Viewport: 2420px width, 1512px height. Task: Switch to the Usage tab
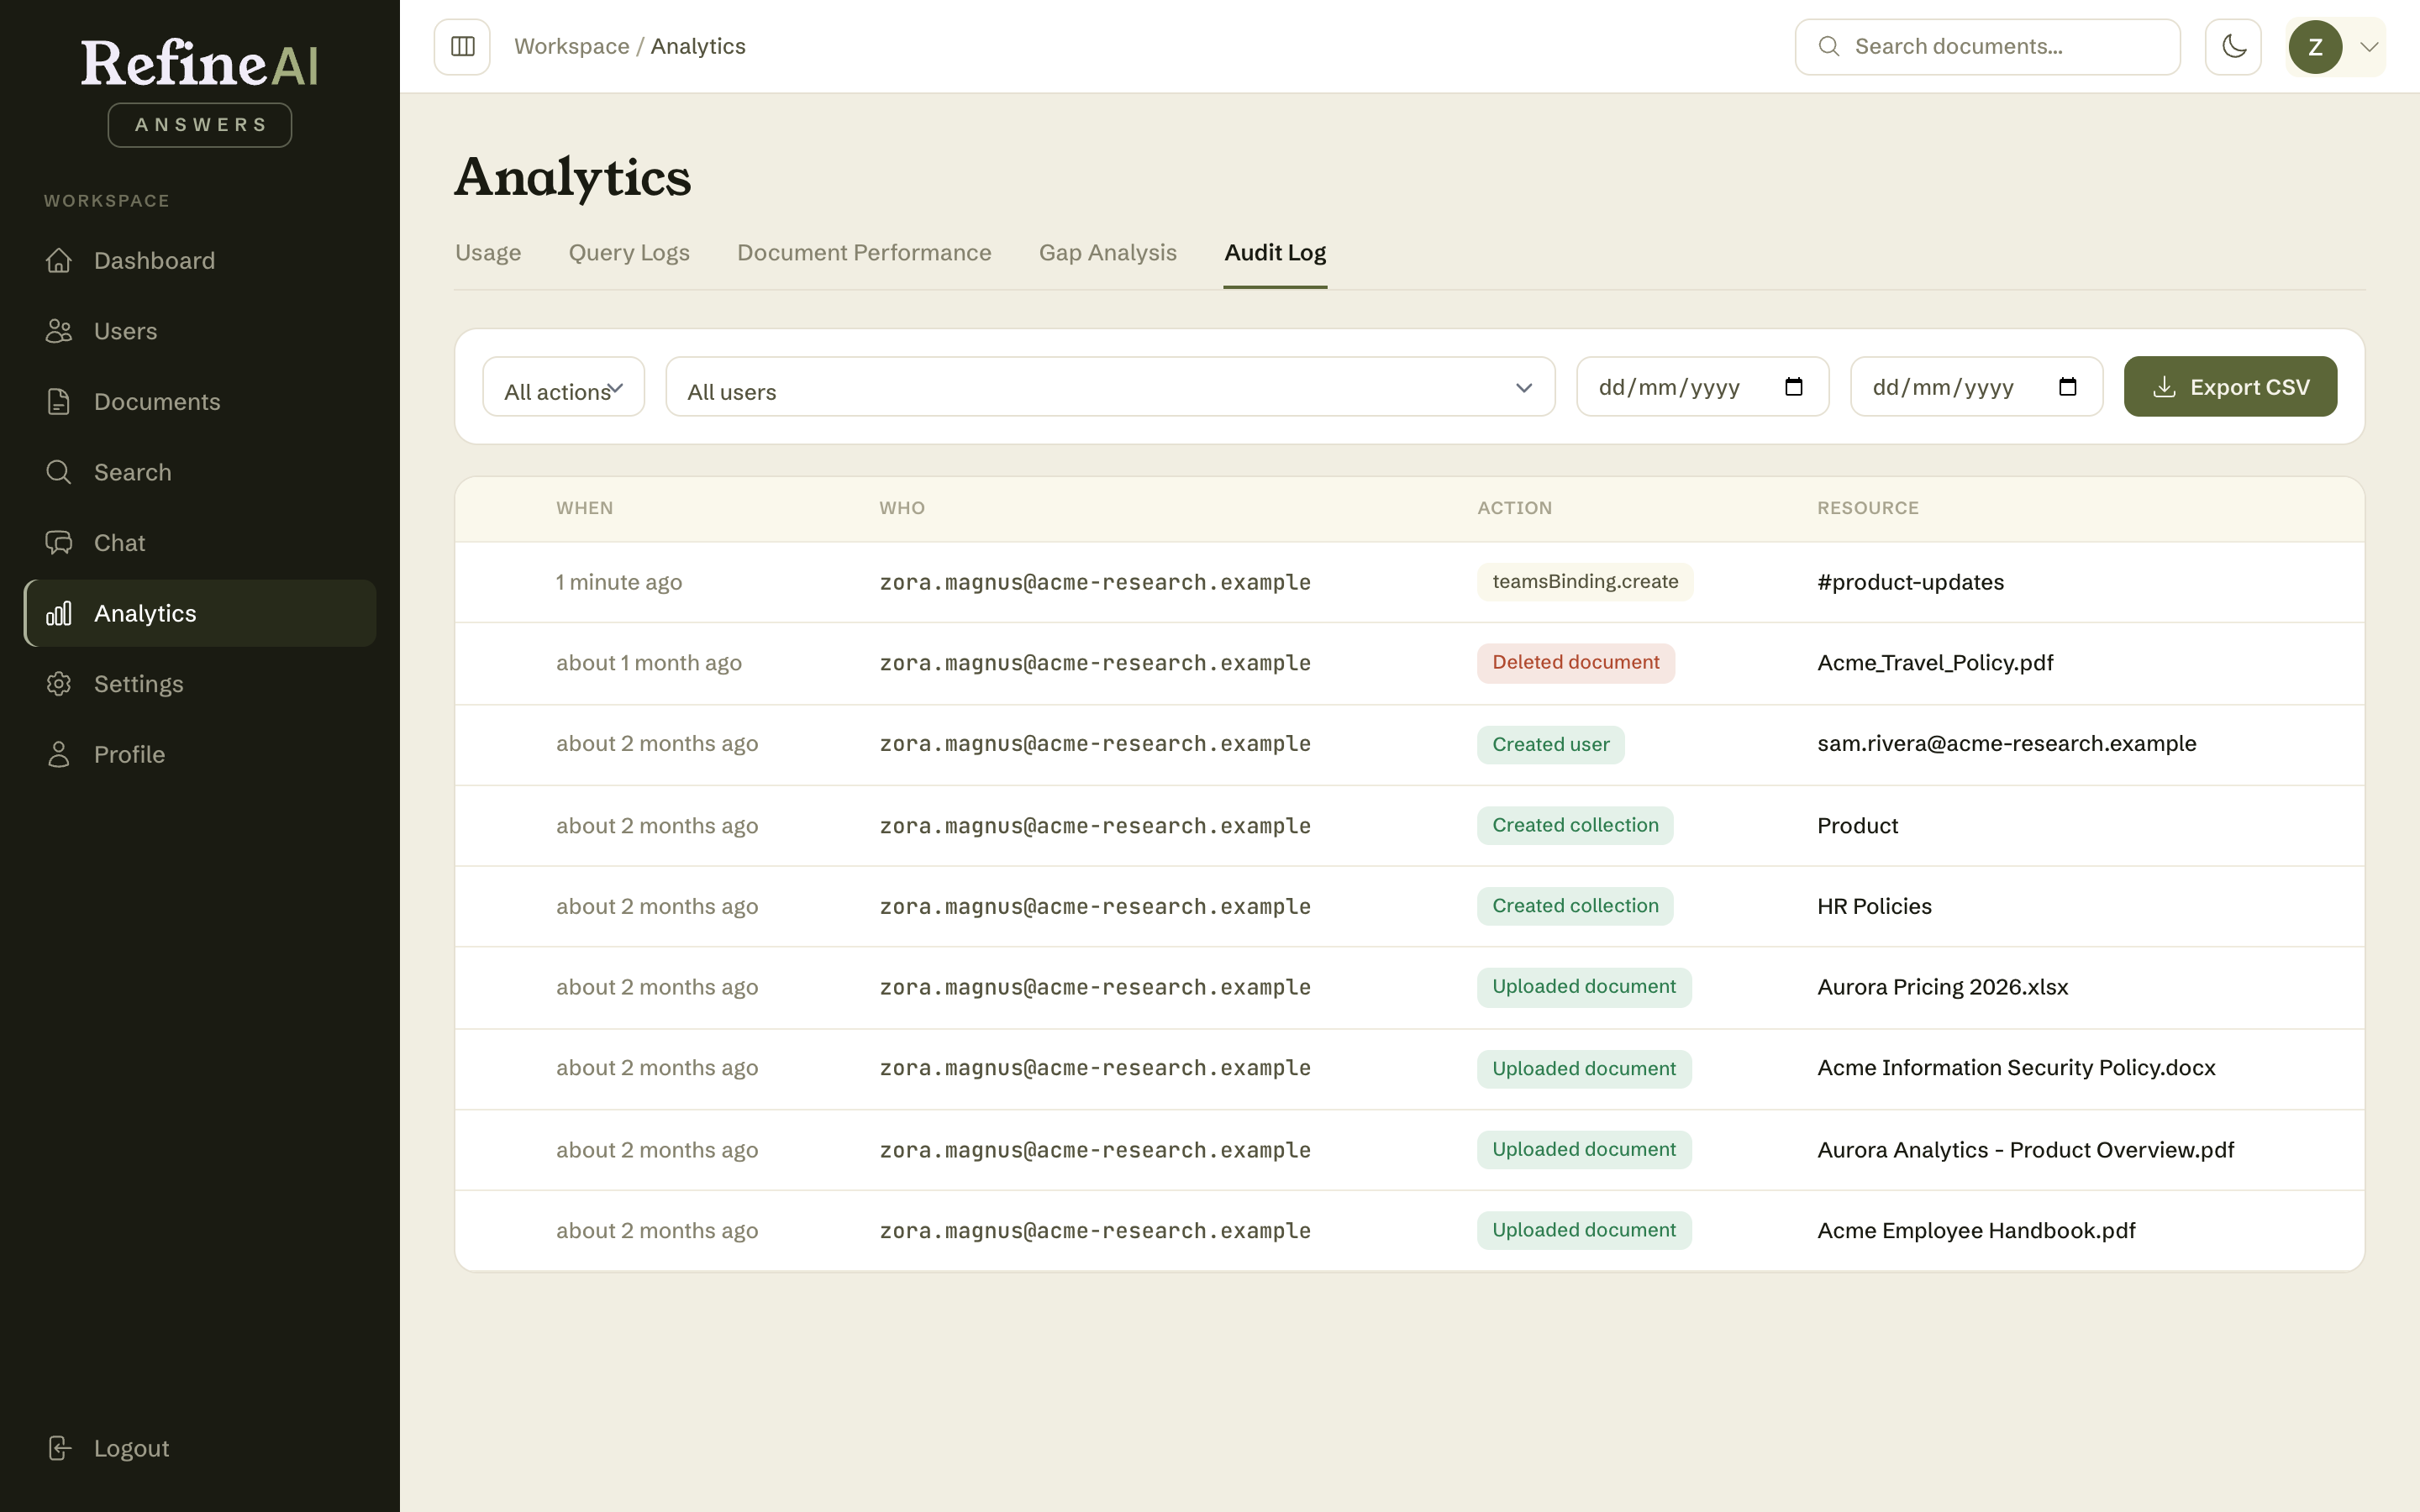pyautogui.click(x=488, y=253)
